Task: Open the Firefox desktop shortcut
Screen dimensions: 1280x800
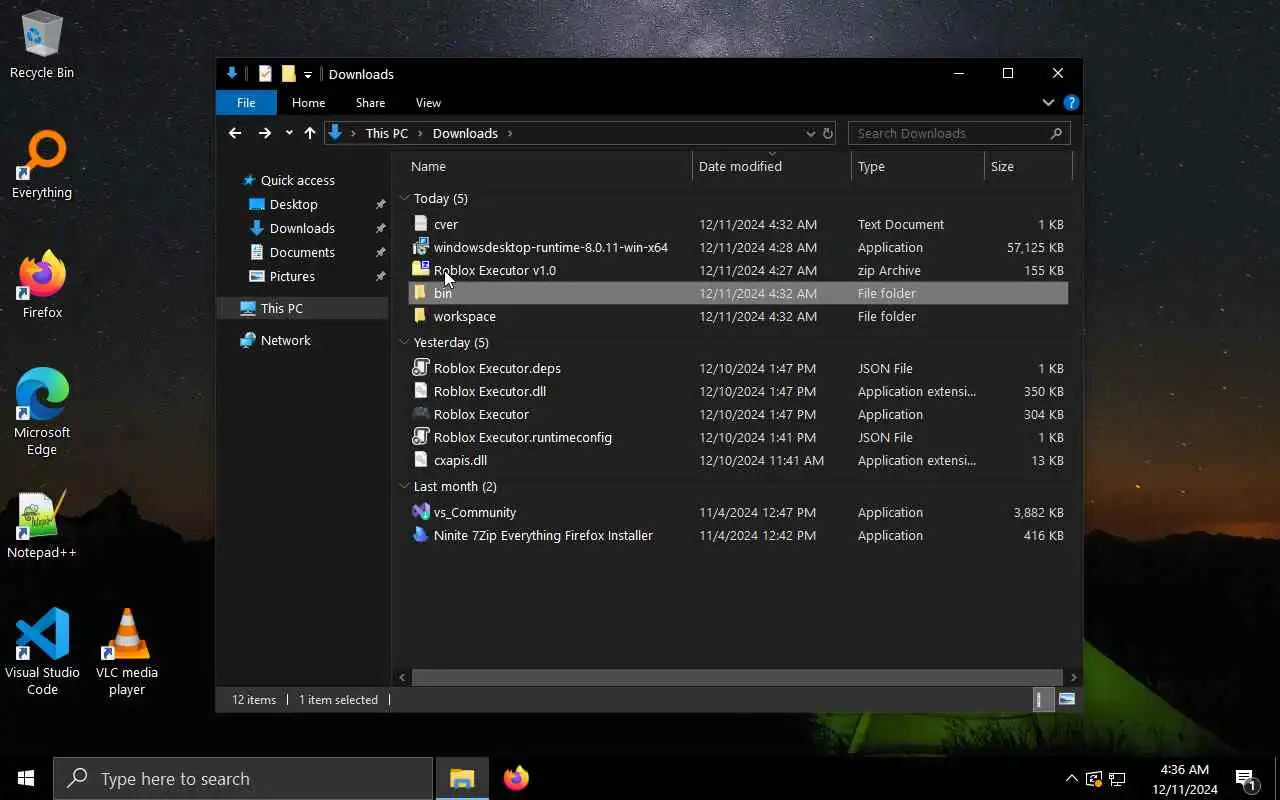Action: (42, 285)
